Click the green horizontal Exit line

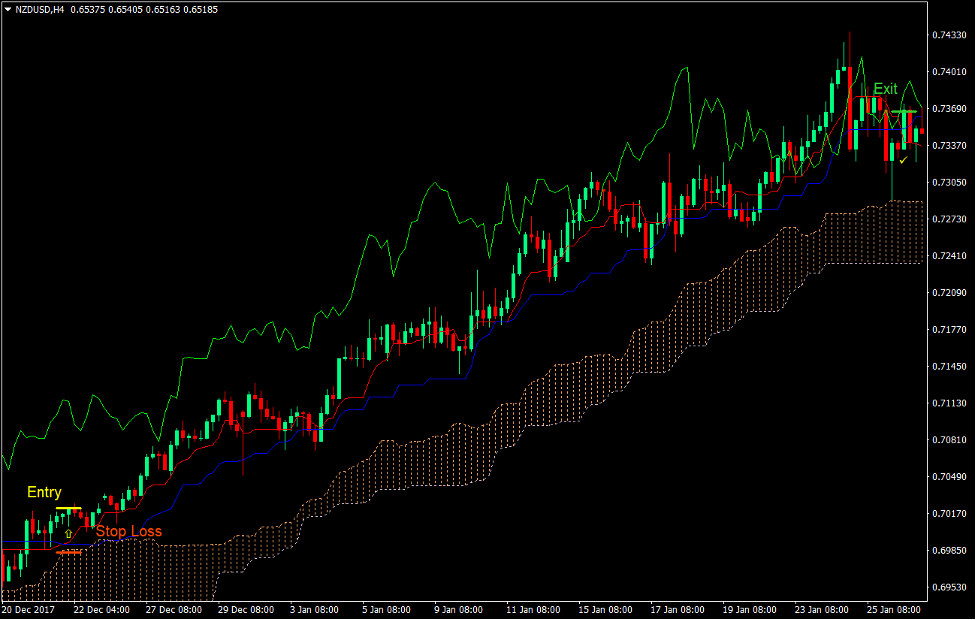tap(904, 111)
